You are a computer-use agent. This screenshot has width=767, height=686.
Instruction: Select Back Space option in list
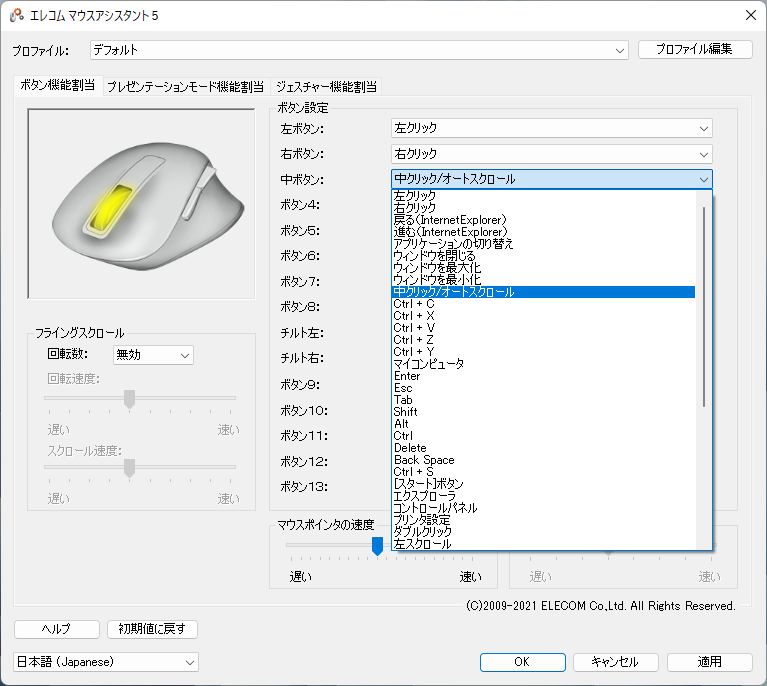tap(543, 459)
